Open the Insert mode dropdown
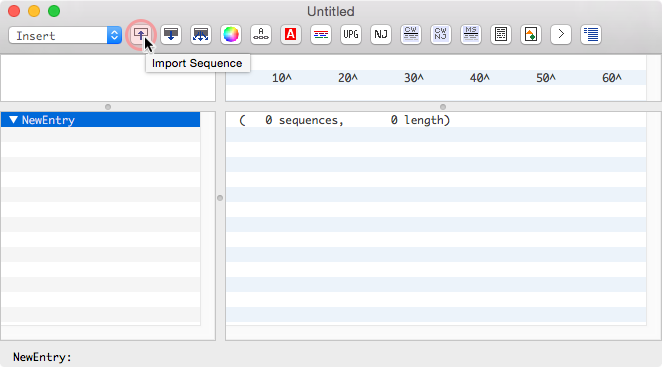 pos(65,35)
